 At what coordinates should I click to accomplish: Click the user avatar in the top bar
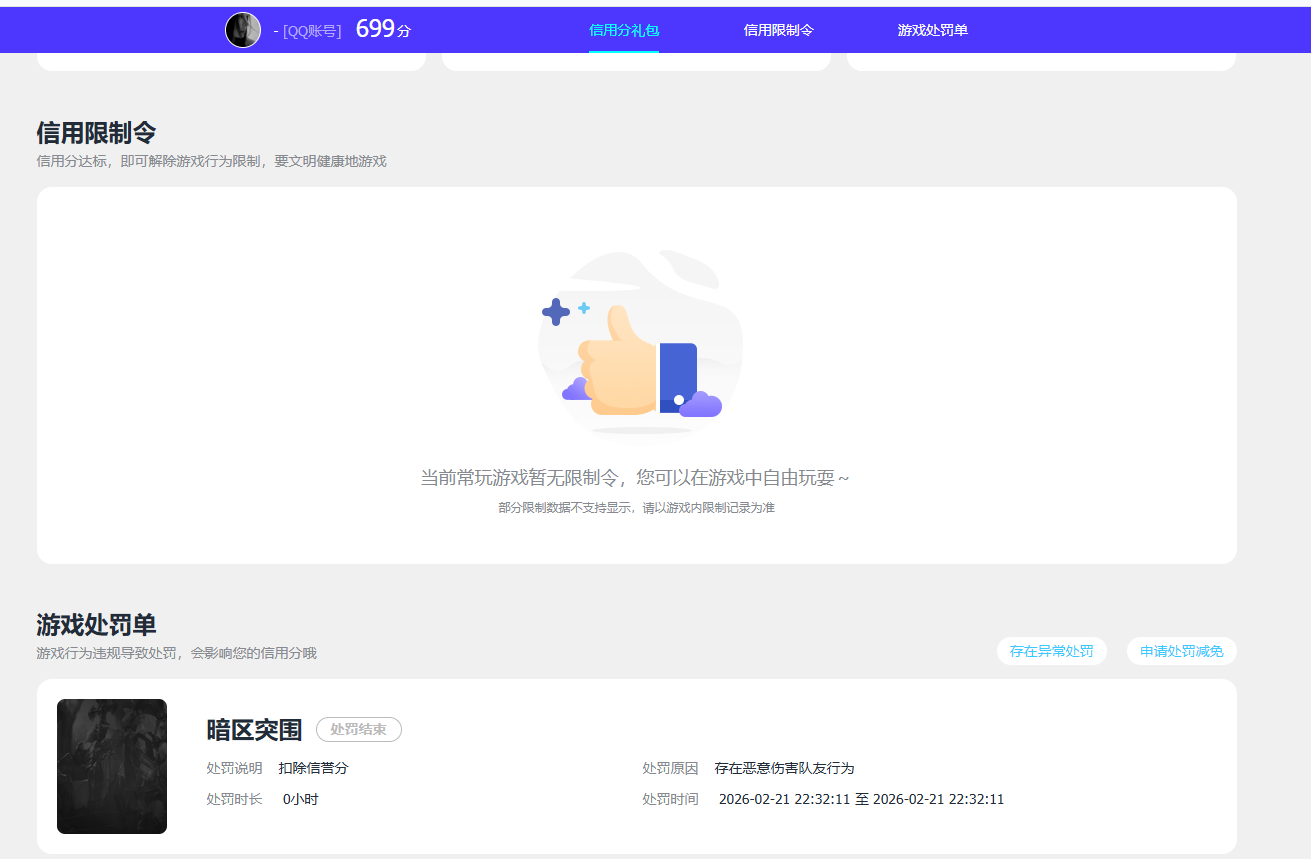[x=243, y=30]
